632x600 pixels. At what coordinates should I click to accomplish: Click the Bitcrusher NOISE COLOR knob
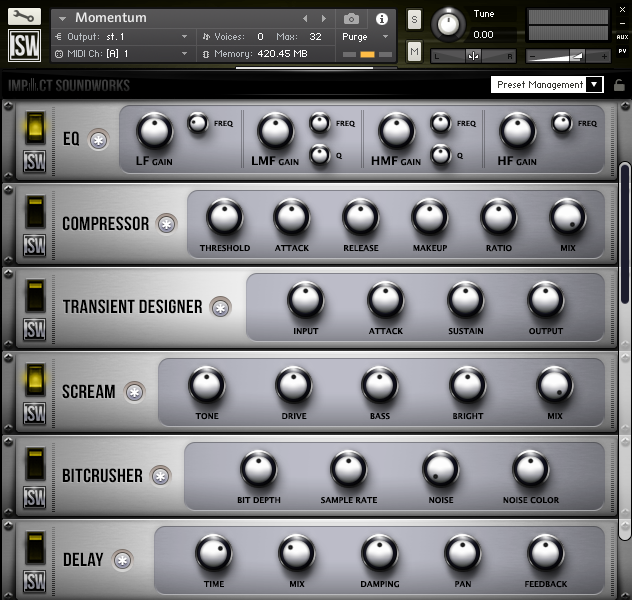pos(530,469)
